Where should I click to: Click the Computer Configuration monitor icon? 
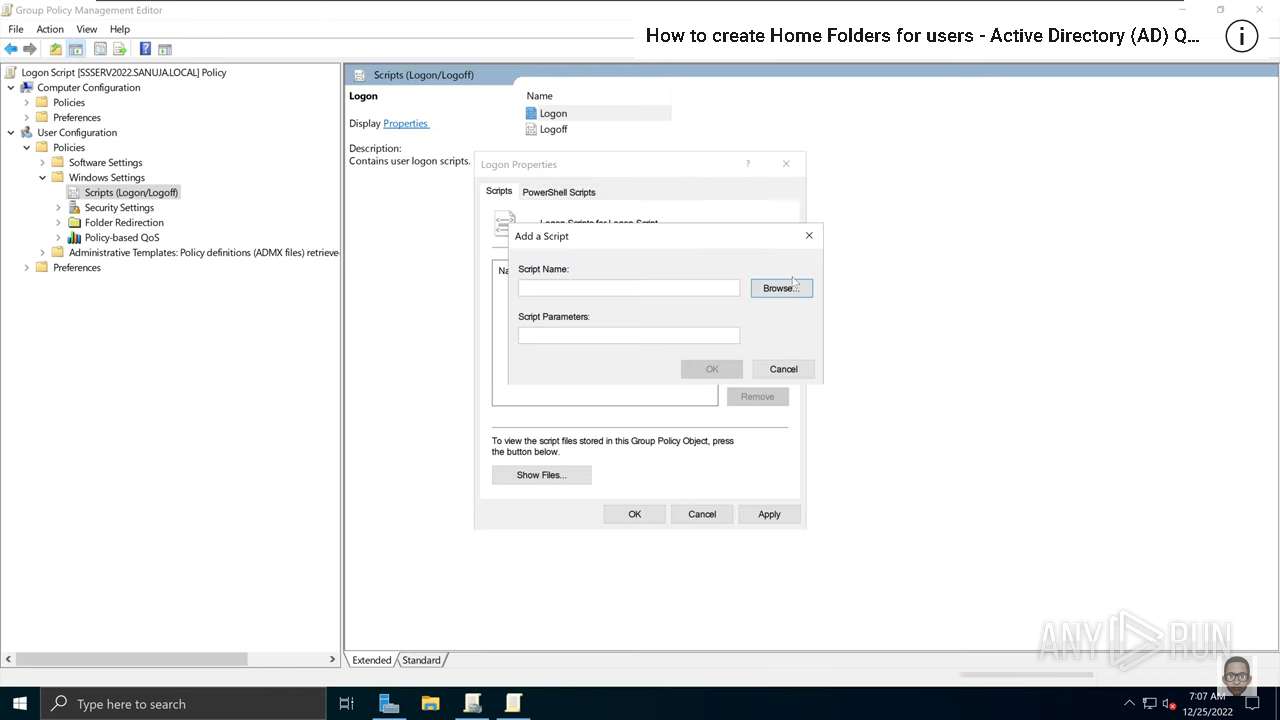[26, 87]
